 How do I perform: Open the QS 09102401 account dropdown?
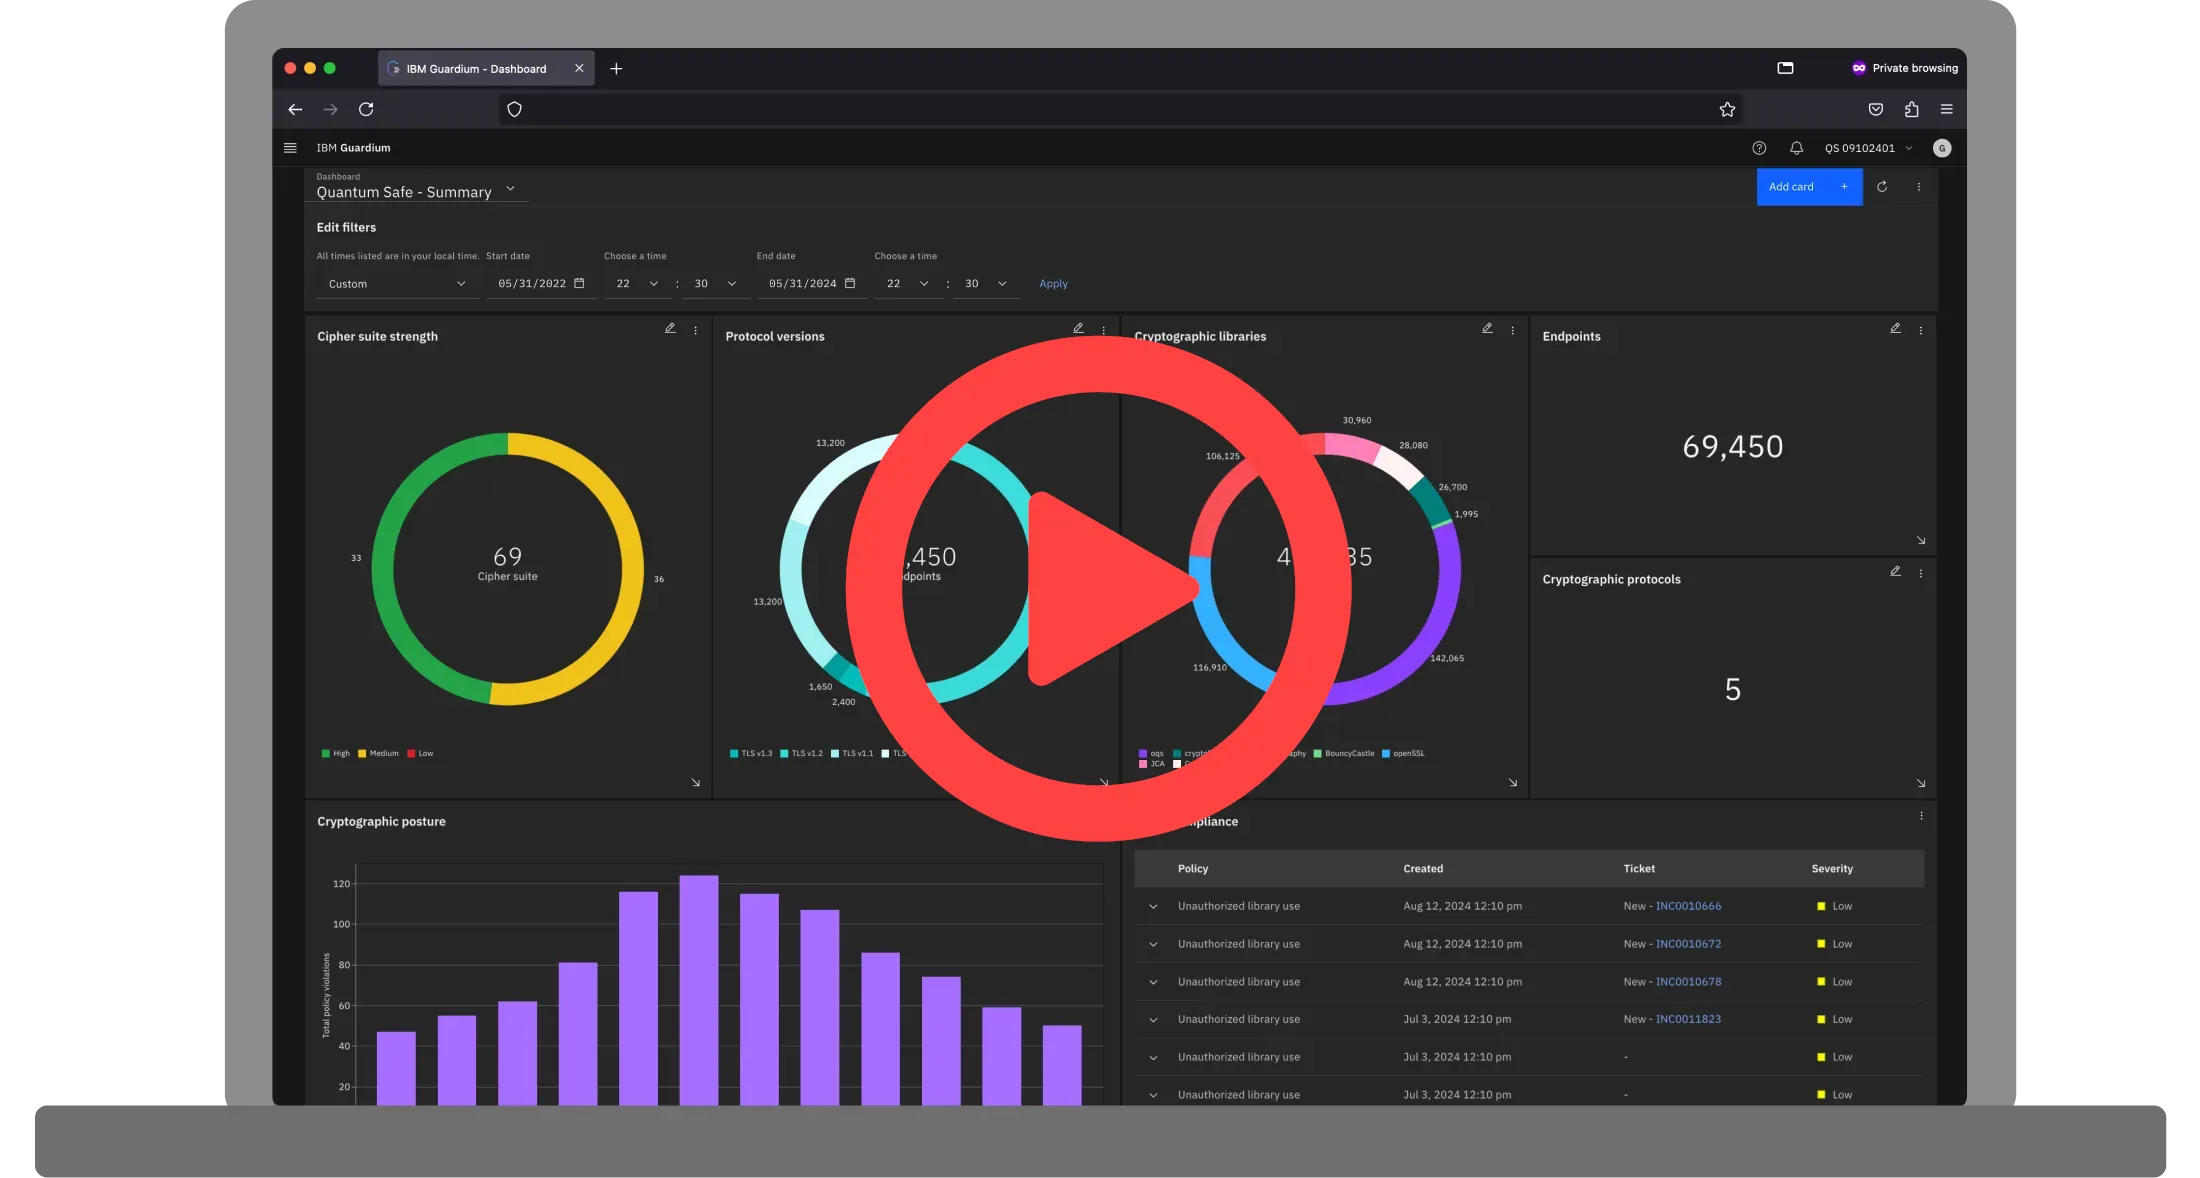pyautogui.click(x=1868, y=148)
